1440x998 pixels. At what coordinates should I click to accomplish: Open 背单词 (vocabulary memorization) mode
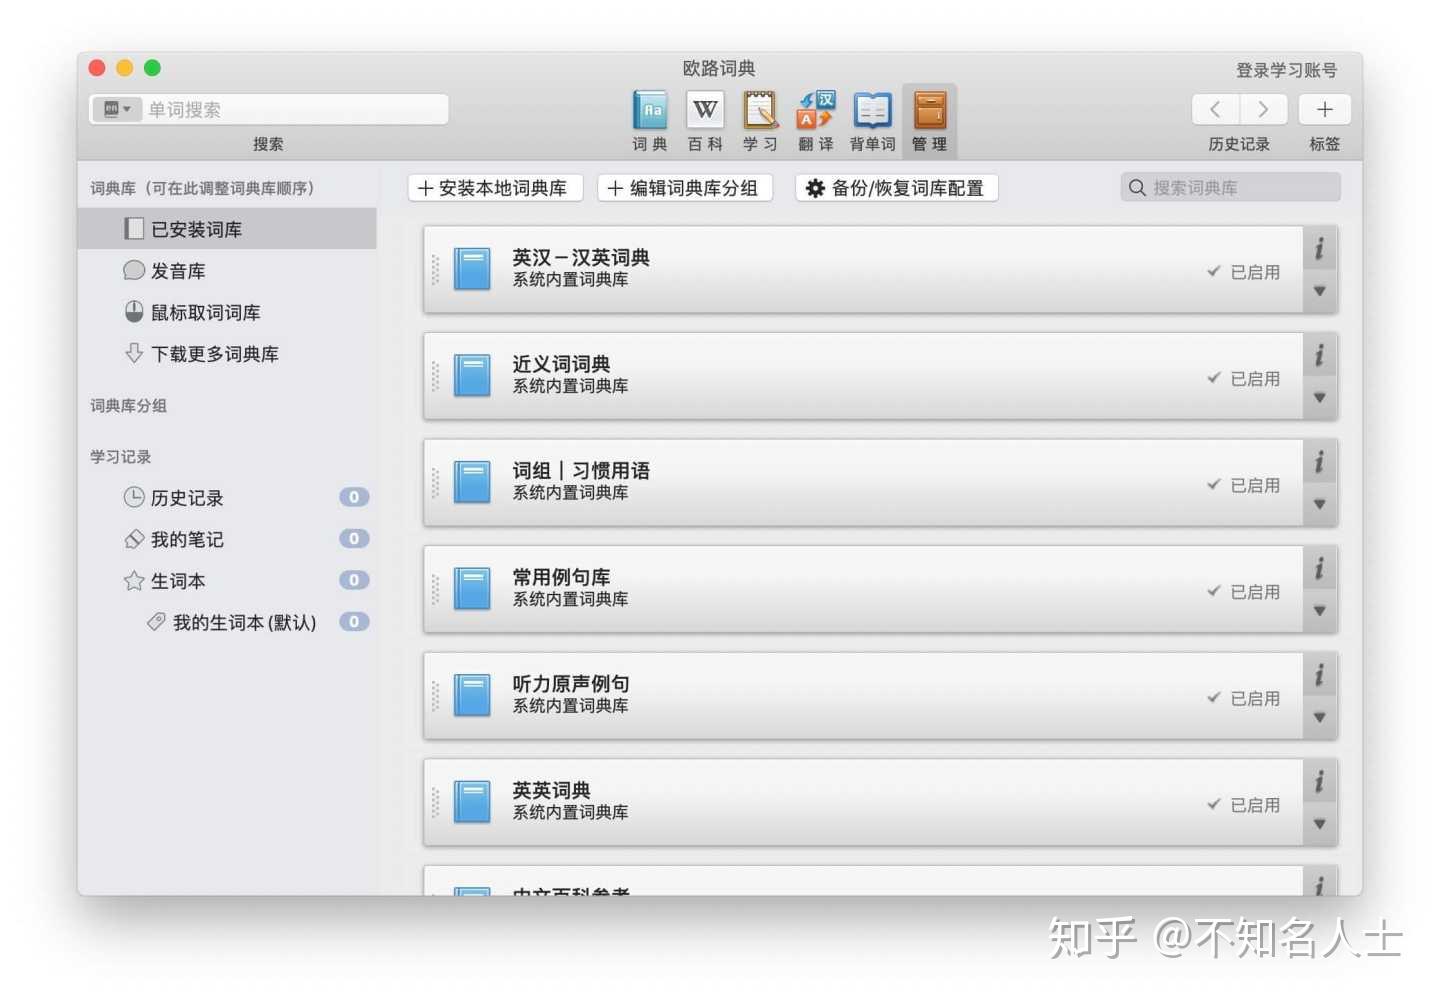coord(871,118)
